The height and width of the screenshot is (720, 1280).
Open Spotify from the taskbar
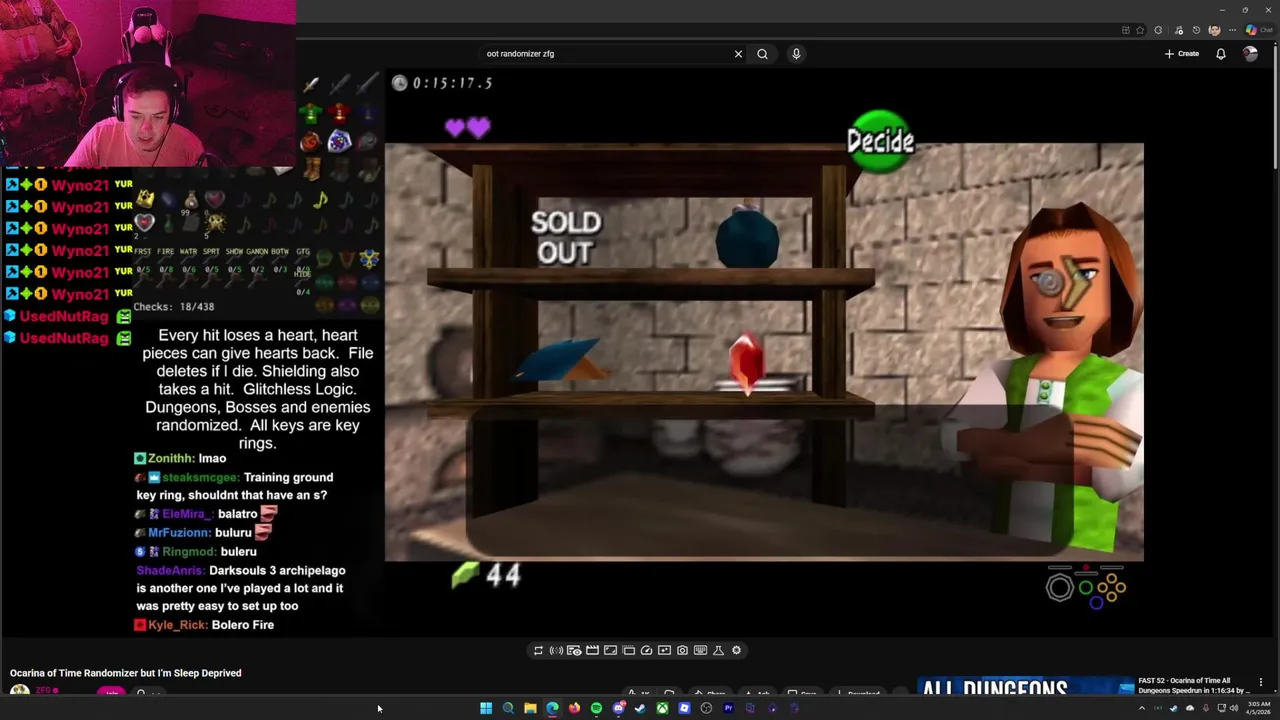coord(596,708)
